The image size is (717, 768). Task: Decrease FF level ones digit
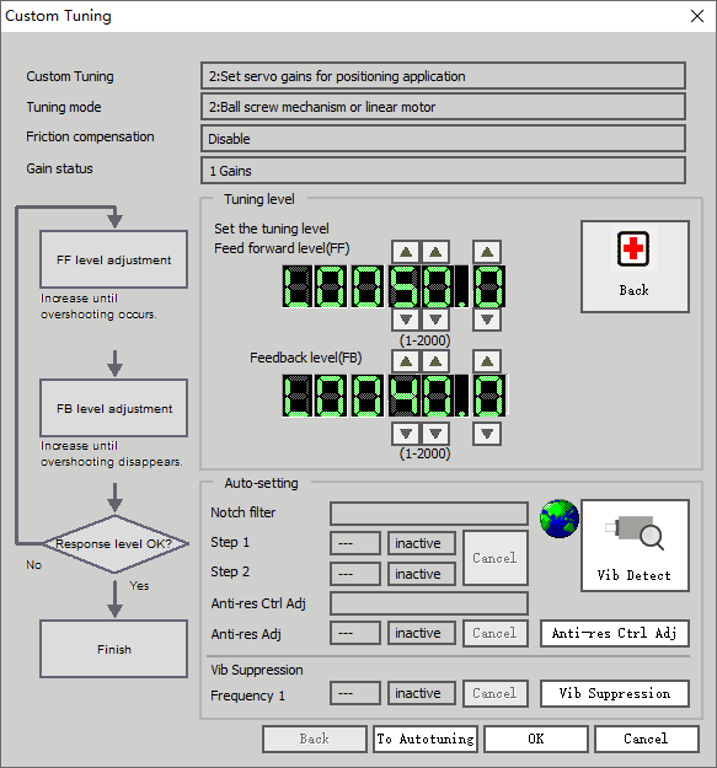point(435,320)
